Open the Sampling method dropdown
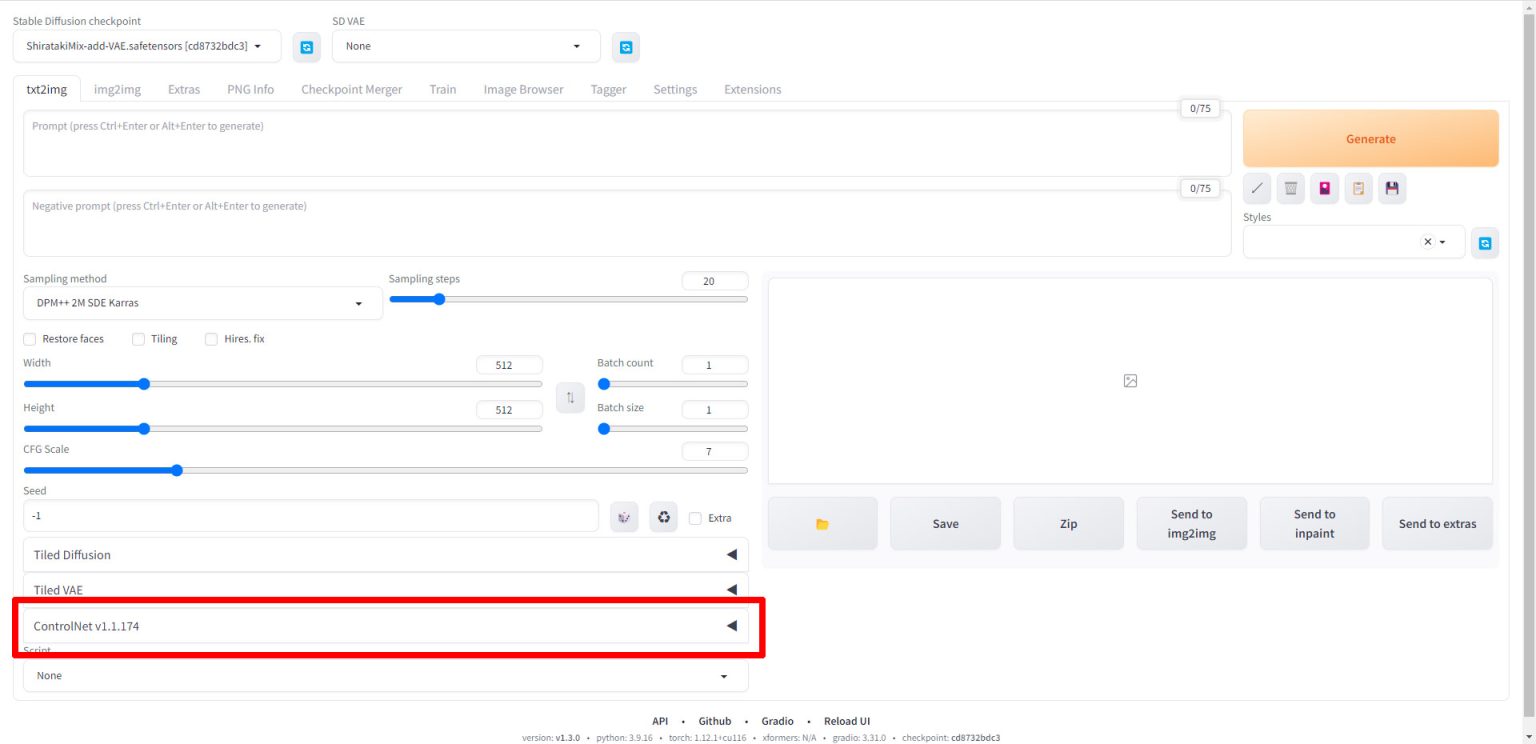 202,303
